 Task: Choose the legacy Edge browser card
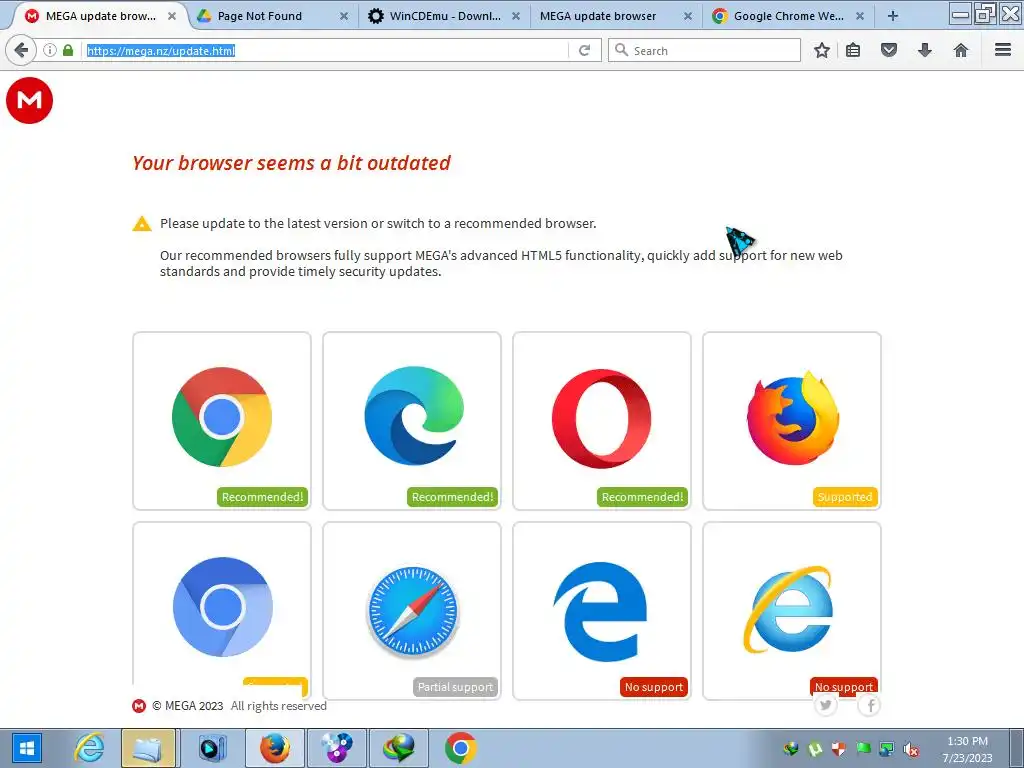pyautogui.click(x=602, y=611)
